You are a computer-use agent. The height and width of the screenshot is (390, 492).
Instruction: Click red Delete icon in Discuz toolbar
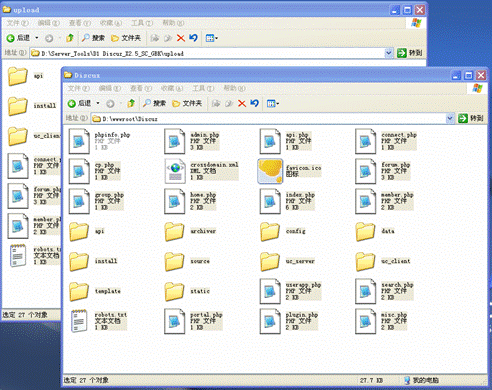[242, 104]
